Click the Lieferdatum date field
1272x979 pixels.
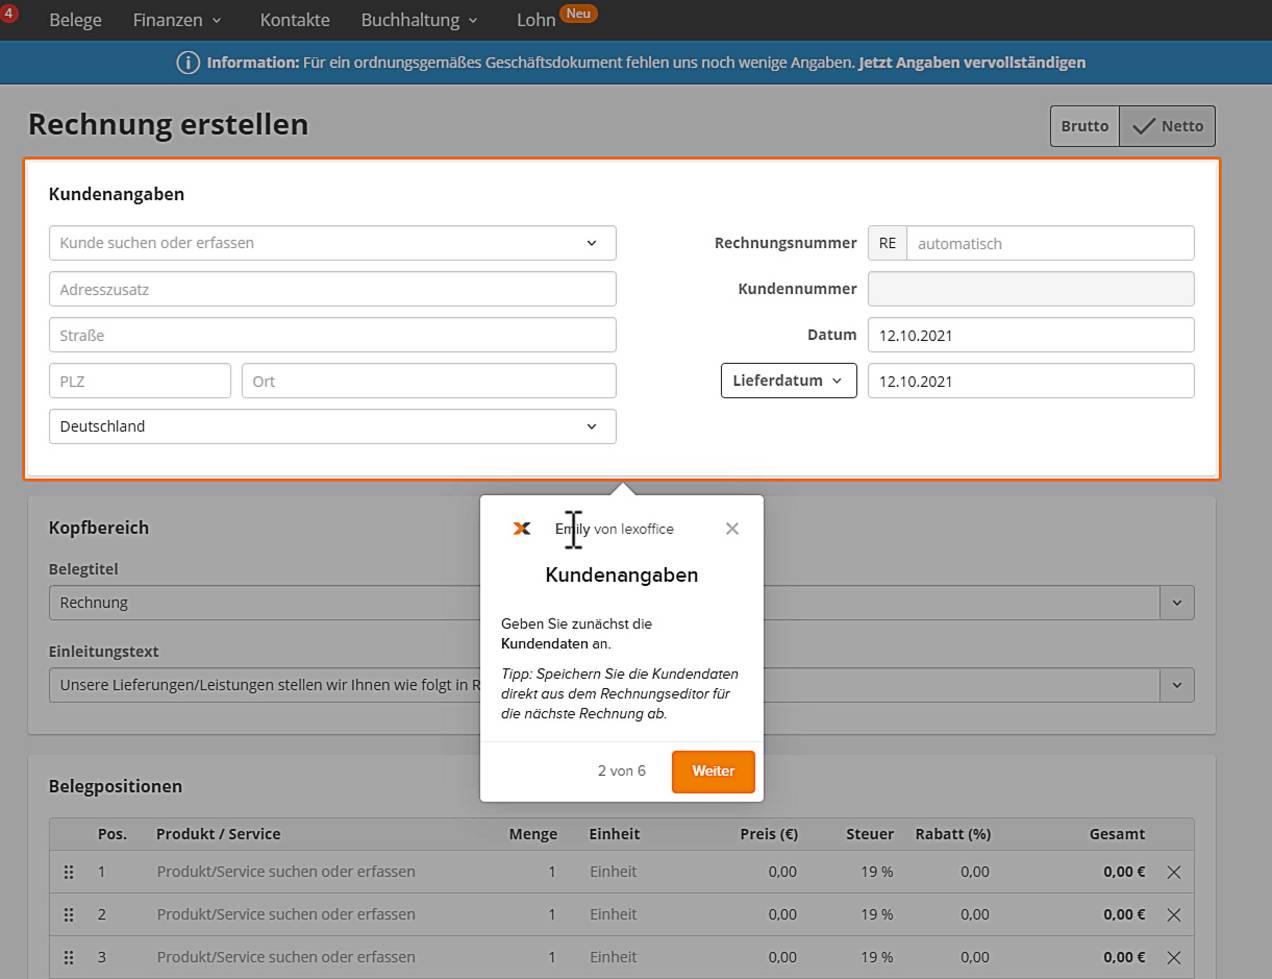pyautogui.click(x=1031, y=381)
